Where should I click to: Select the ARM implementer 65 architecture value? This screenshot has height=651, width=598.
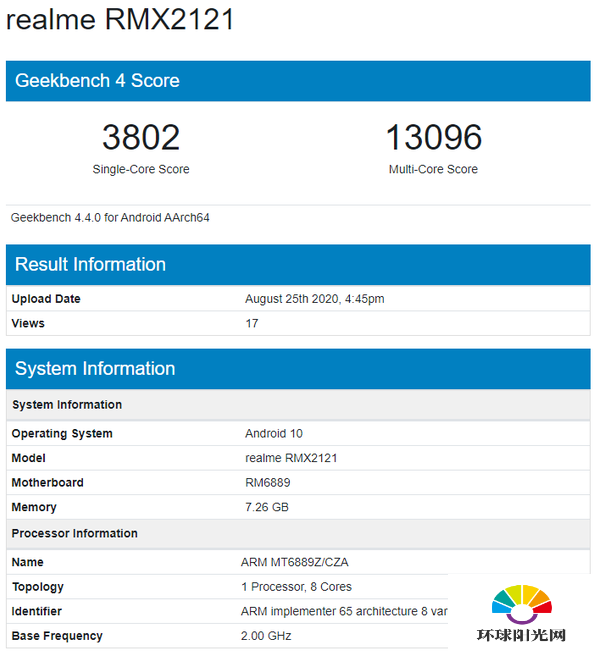click(x=344, y=611)
